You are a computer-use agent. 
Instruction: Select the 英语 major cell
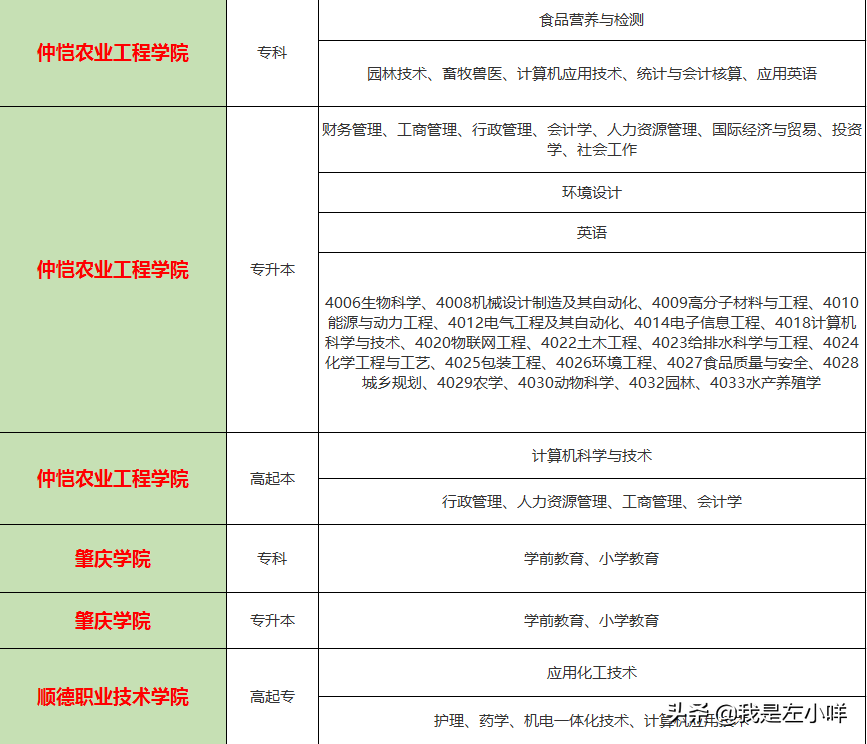(x=591, y=232)
